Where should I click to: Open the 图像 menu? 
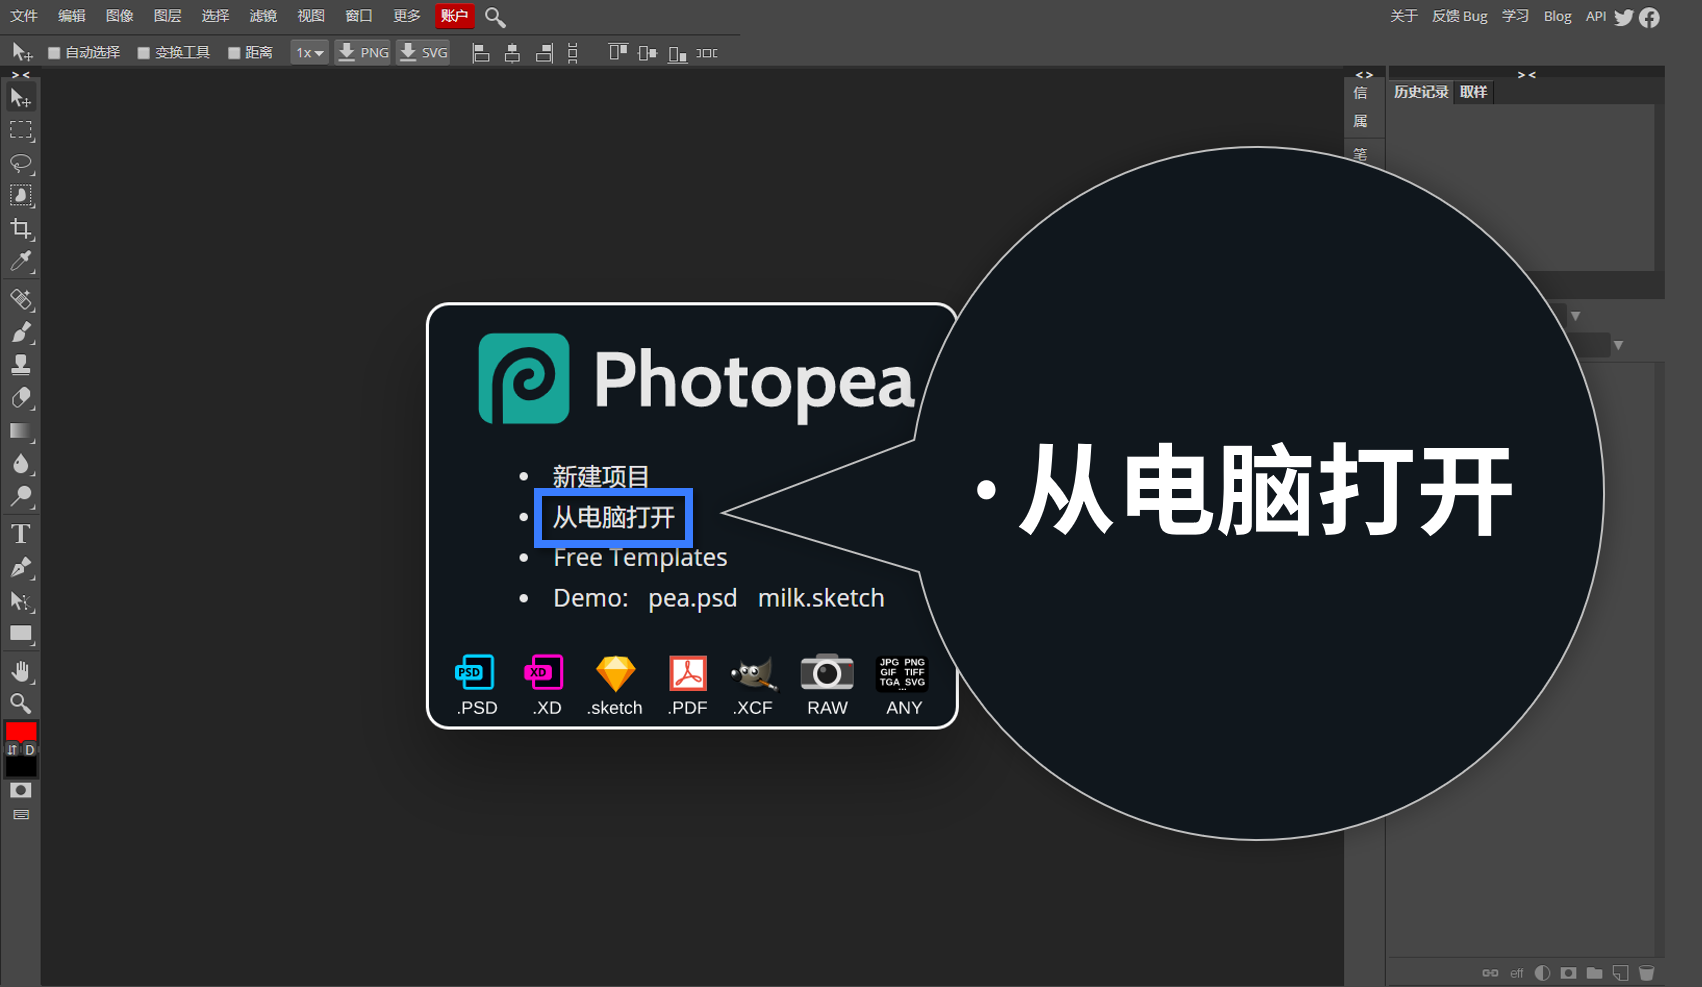coord(120,16)
